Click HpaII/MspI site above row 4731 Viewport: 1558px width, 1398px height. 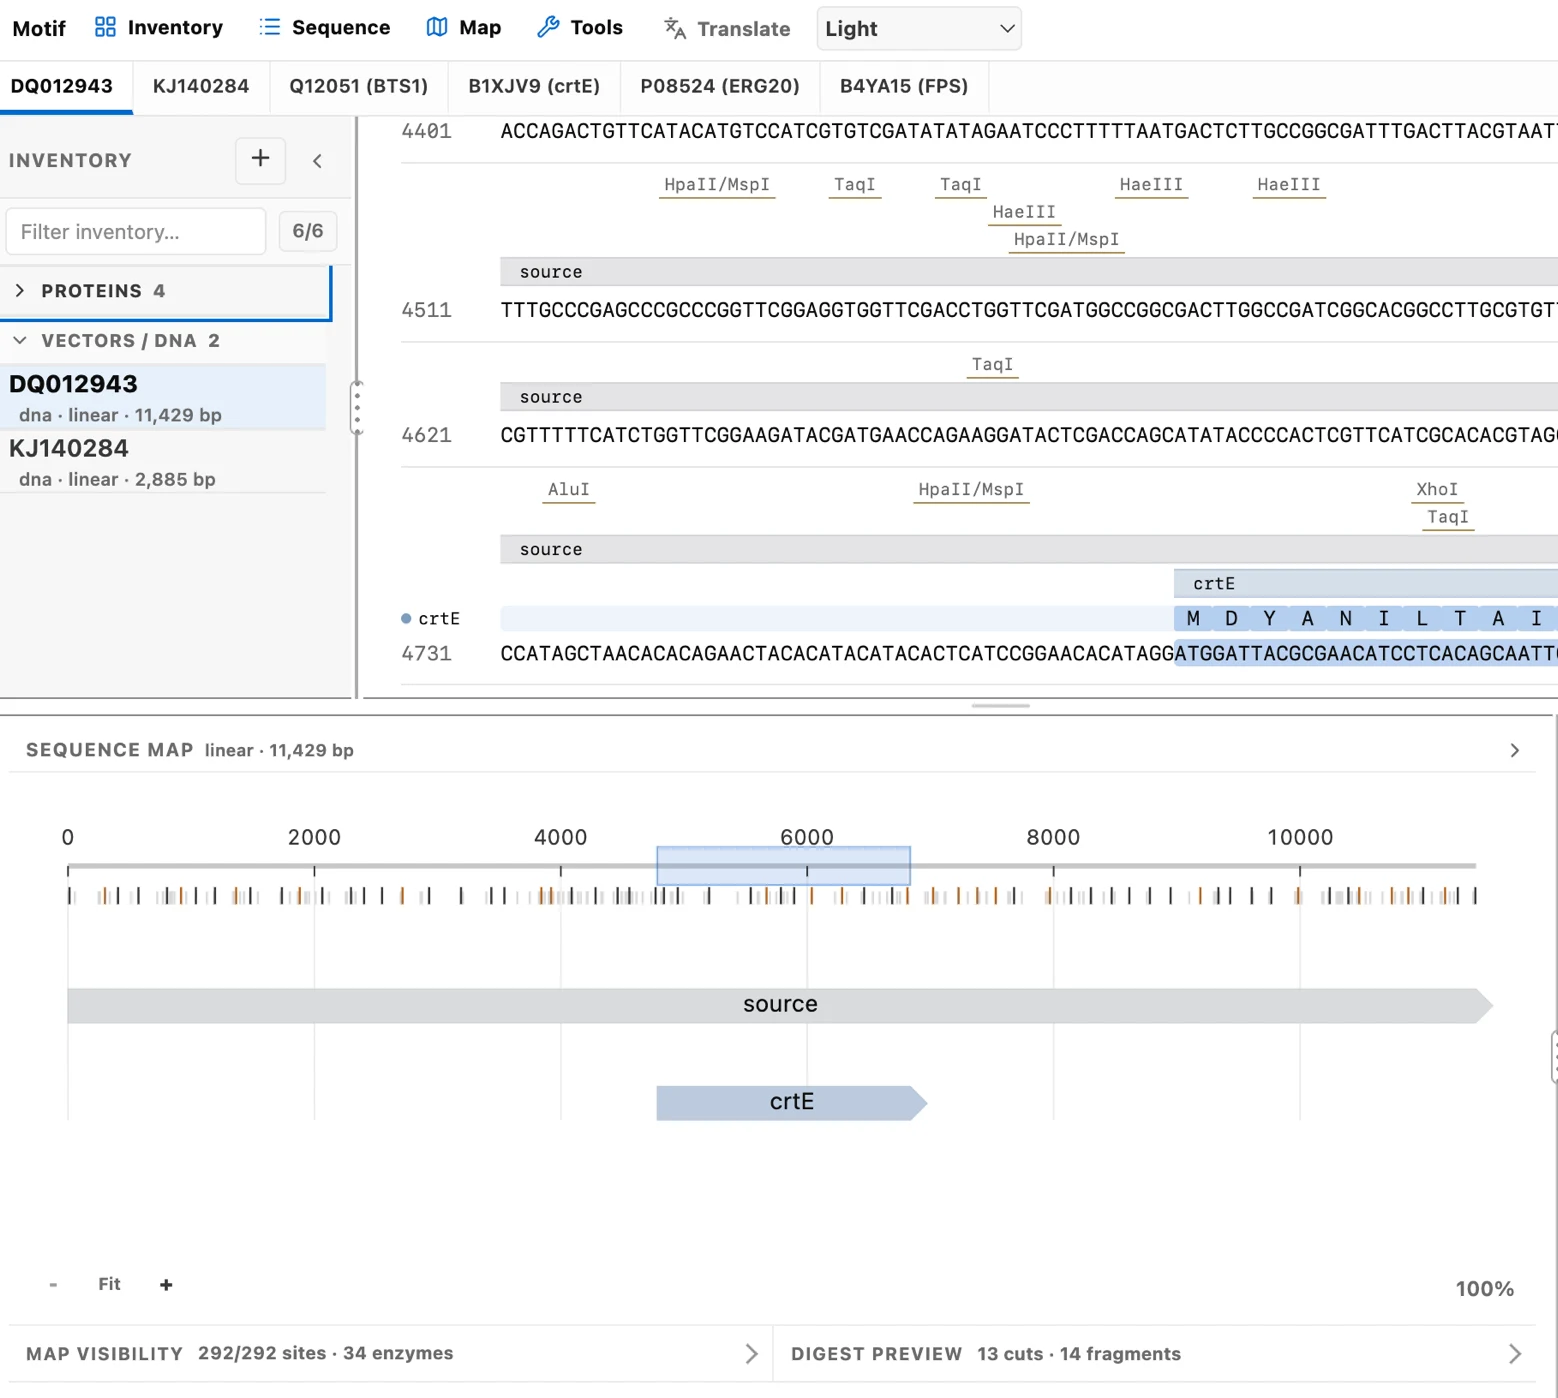[x=971, y=490]
